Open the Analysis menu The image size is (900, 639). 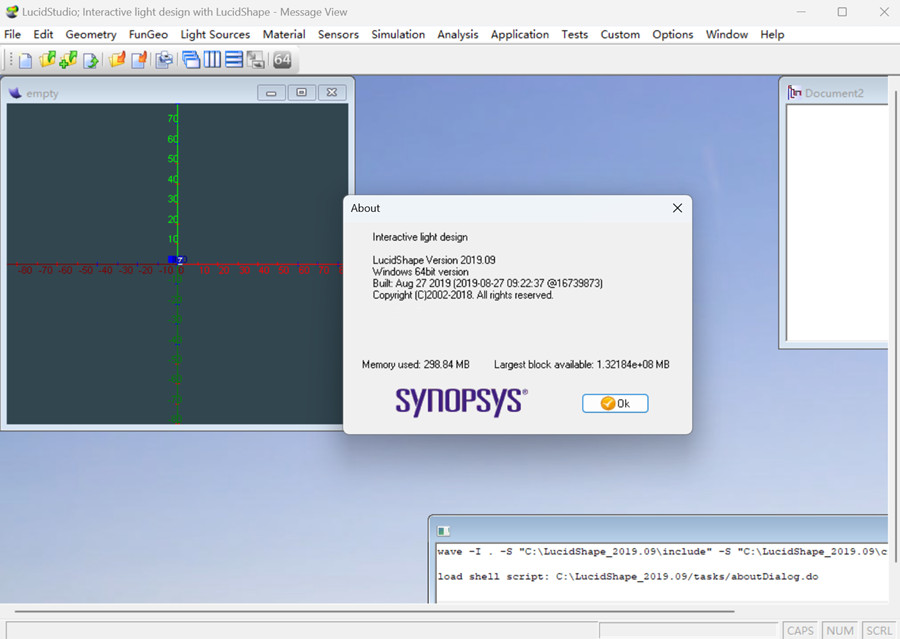(x=457, y=34)
